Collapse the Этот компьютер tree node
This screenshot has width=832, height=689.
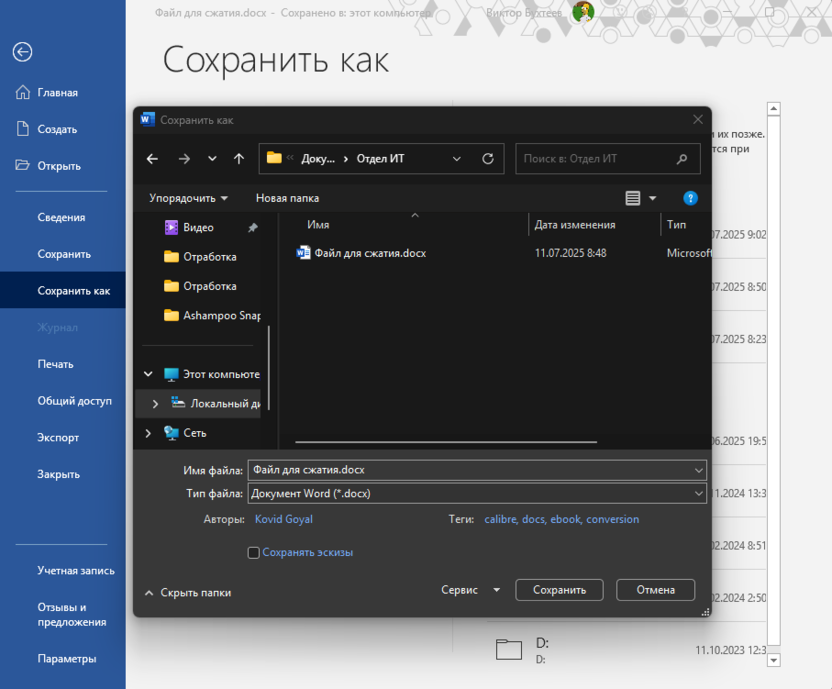pyautogui.click(x=149, y=374)
